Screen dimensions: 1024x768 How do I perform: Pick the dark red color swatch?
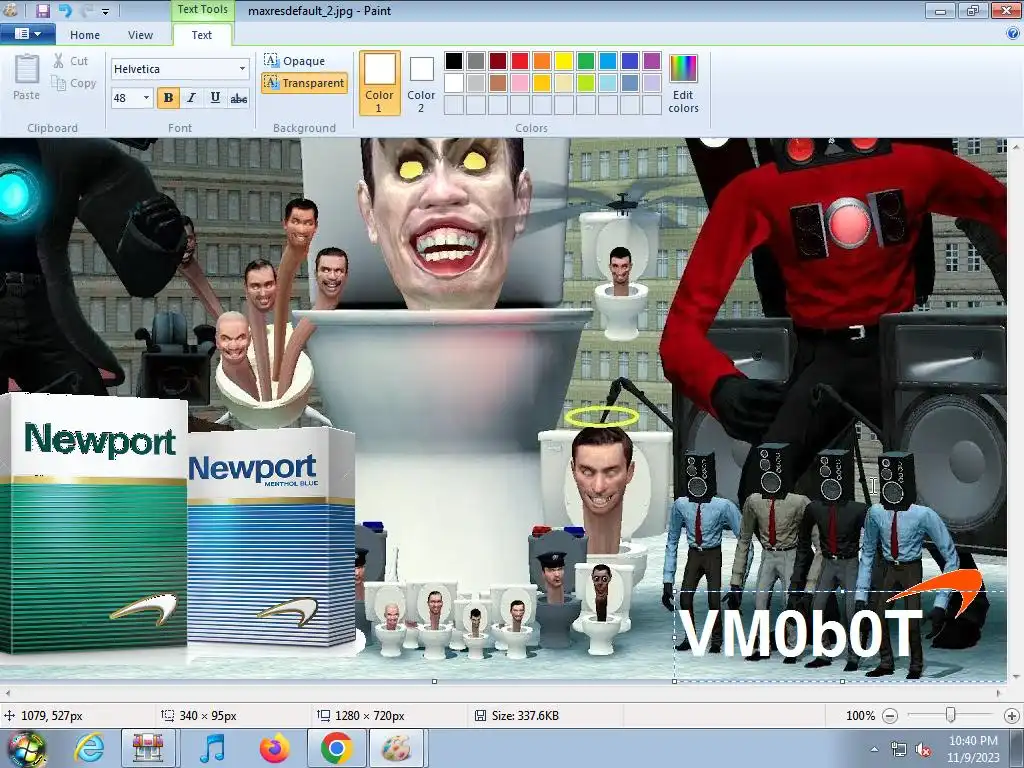[x=498, y=61]
